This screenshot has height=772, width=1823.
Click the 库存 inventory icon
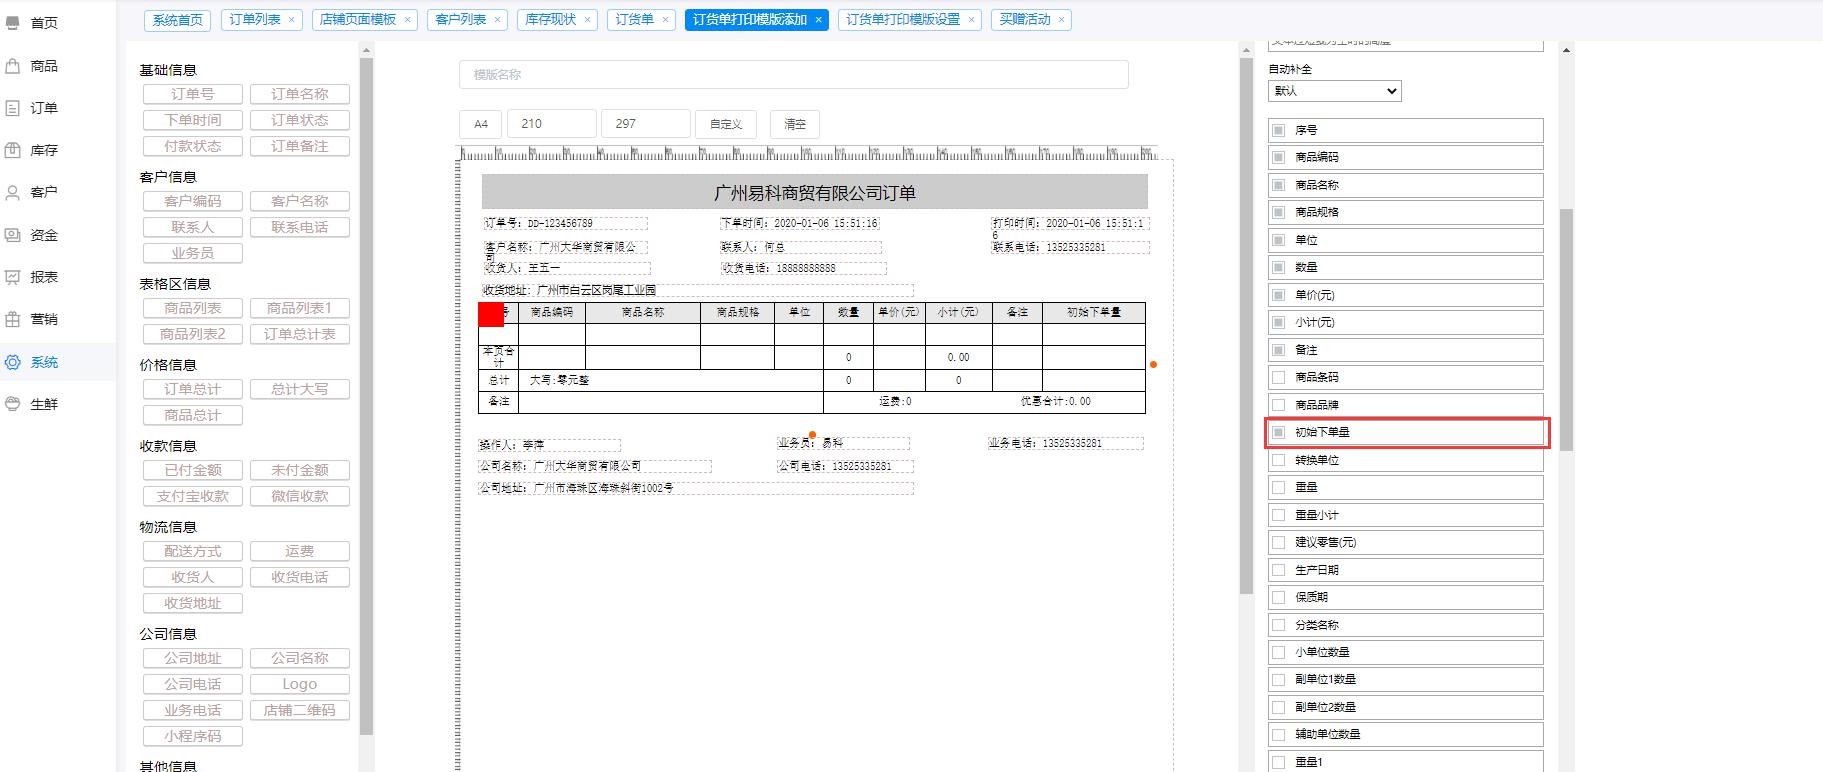click(13, 150)
